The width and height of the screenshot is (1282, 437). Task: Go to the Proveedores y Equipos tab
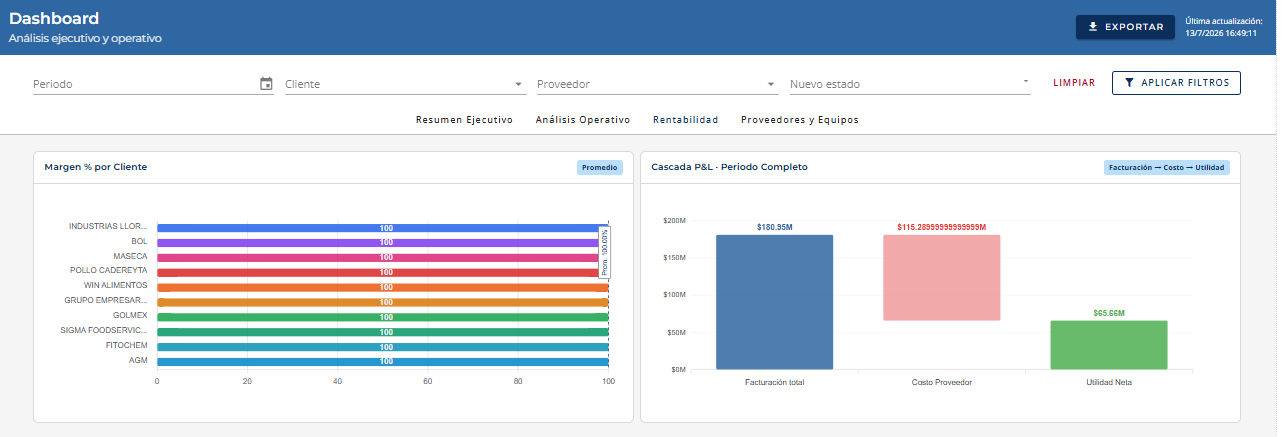(800, 120)
